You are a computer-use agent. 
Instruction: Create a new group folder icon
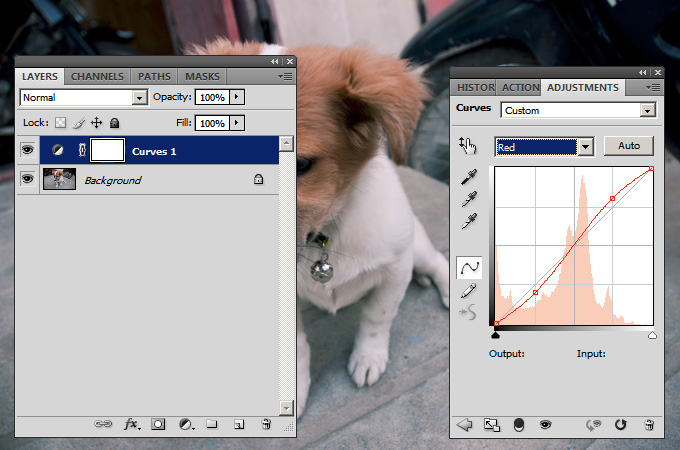click(x=212, y=424)
